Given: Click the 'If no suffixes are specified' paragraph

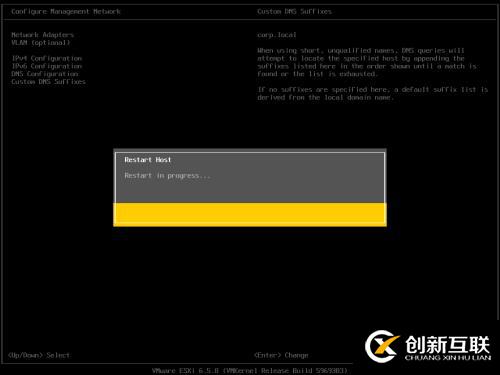Looking at the screenshot, I should coord(372,94).
